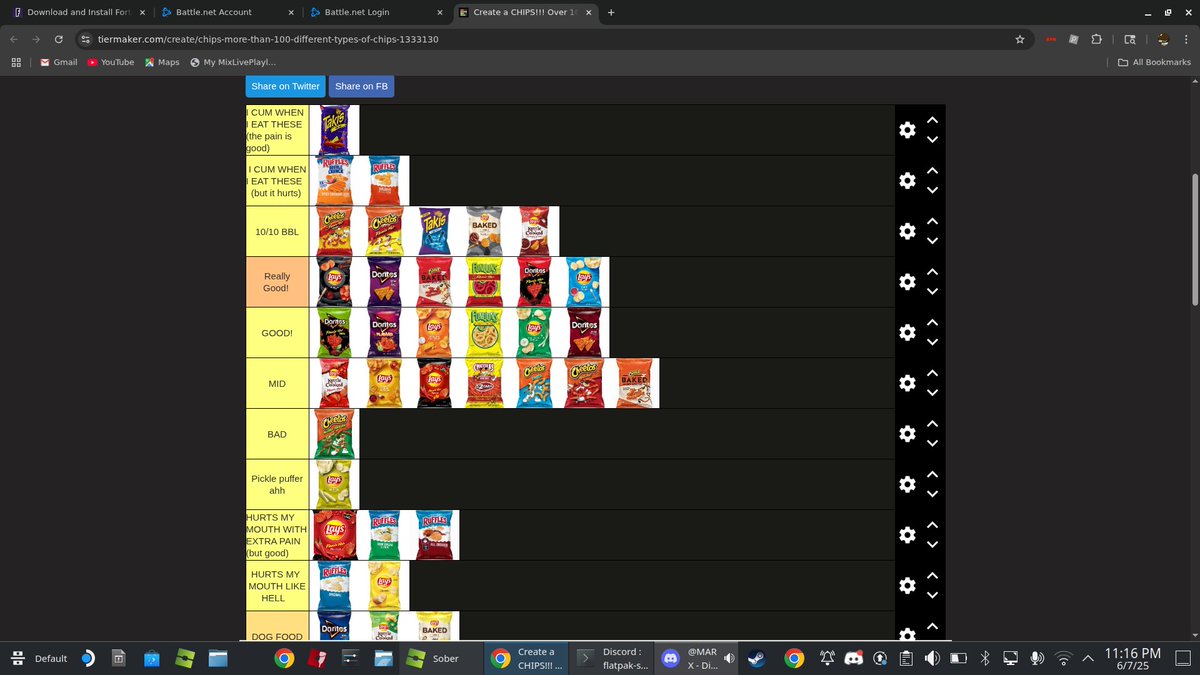Screen dimensions: 1200x675
Task: Click the yellow MID tier label
Action: point(277,383)
